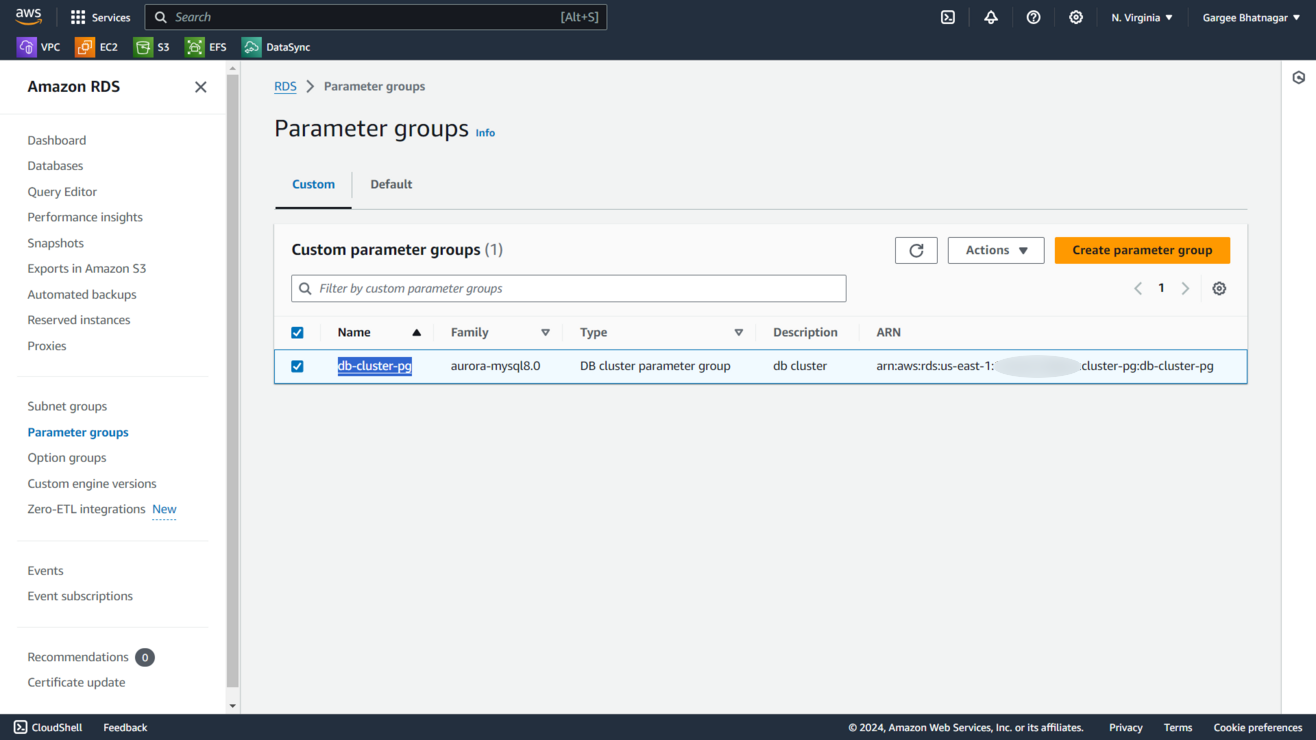
Task: Focus the filter by custom parameter groups field
Action: (569, 288)
